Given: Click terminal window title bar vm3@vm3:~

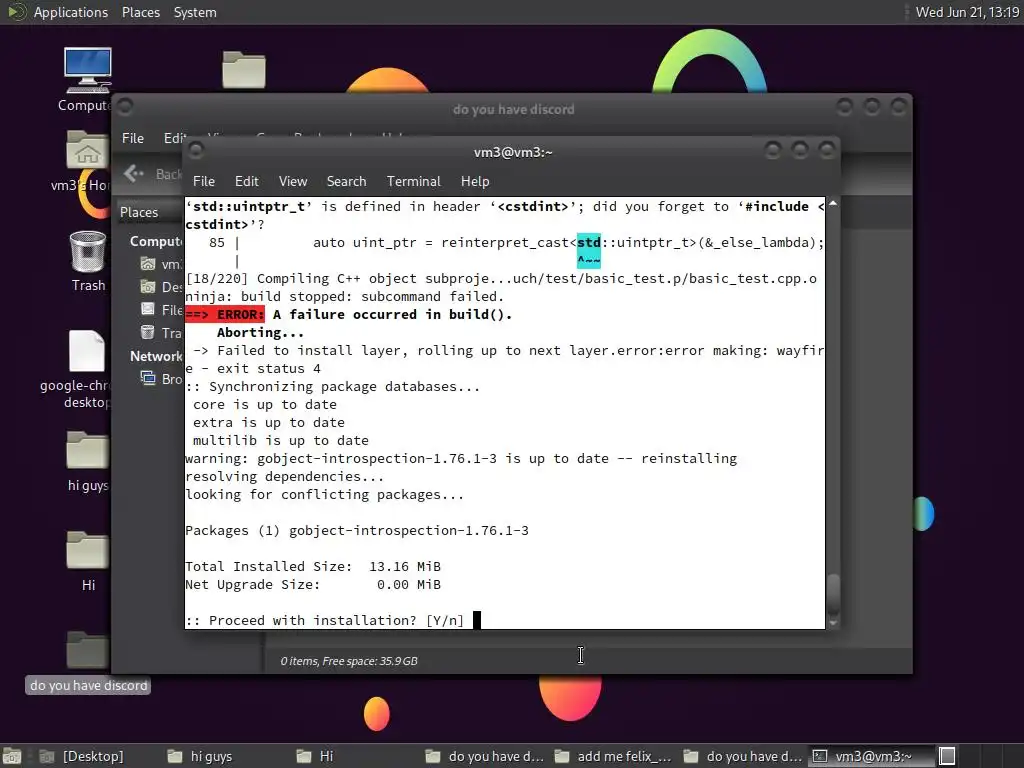Looking at the screenshot, I should (x=513, y=152).
